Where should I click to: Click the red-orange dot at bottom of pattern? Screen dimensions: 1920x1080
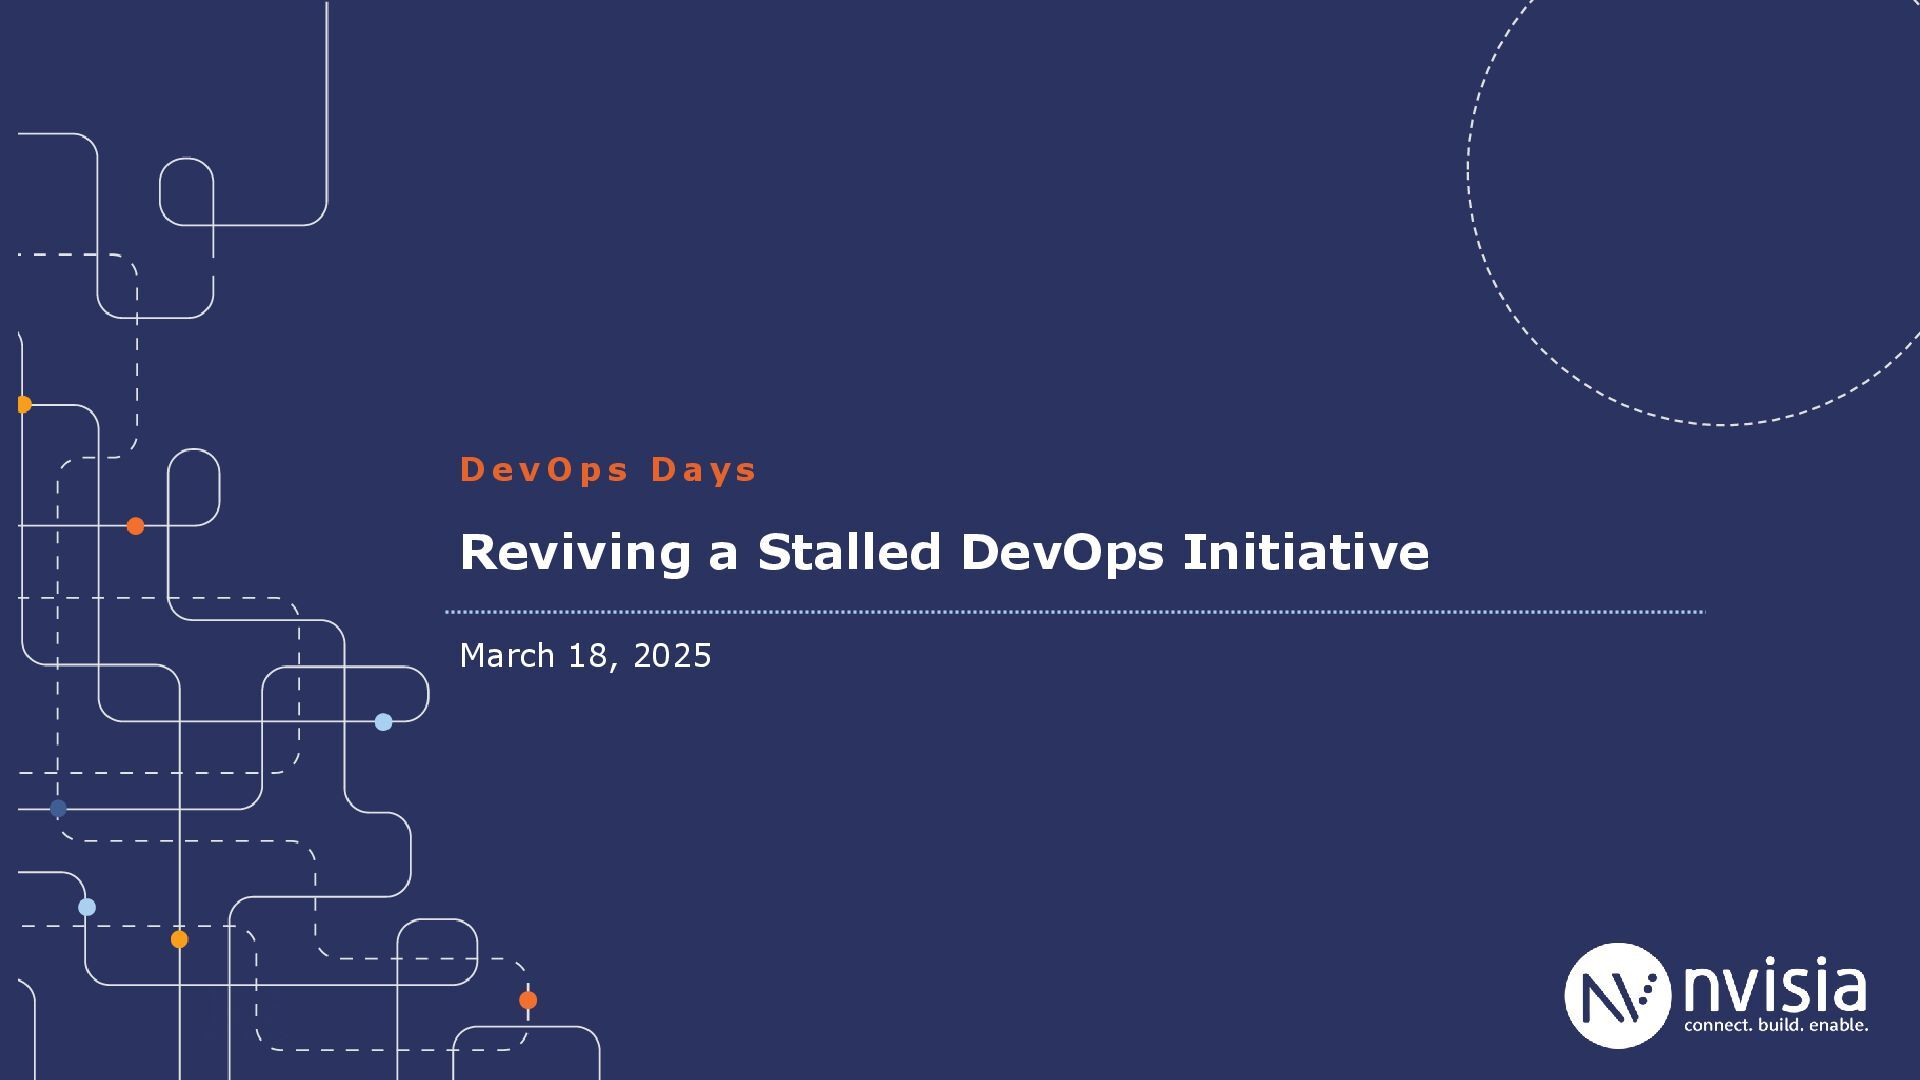[x=528, y=1000]
